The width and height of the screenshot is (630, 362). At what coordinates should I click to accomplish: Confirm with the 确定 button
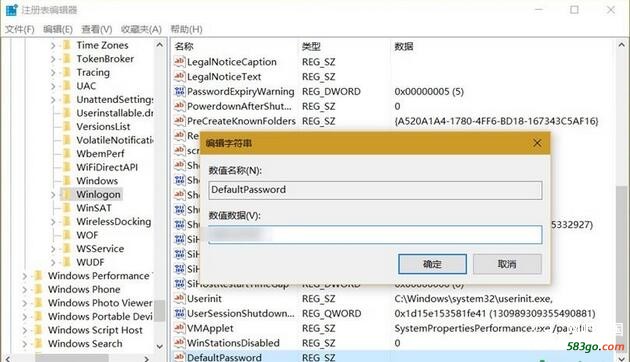click(x=432, y=264)
